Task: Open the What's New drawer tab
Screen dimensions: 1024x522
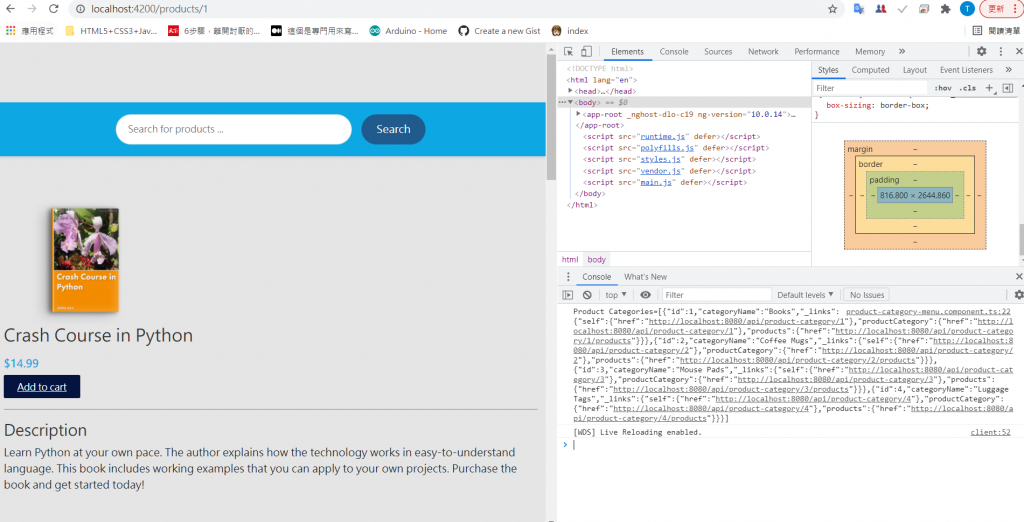Action: tap(645, 276)
